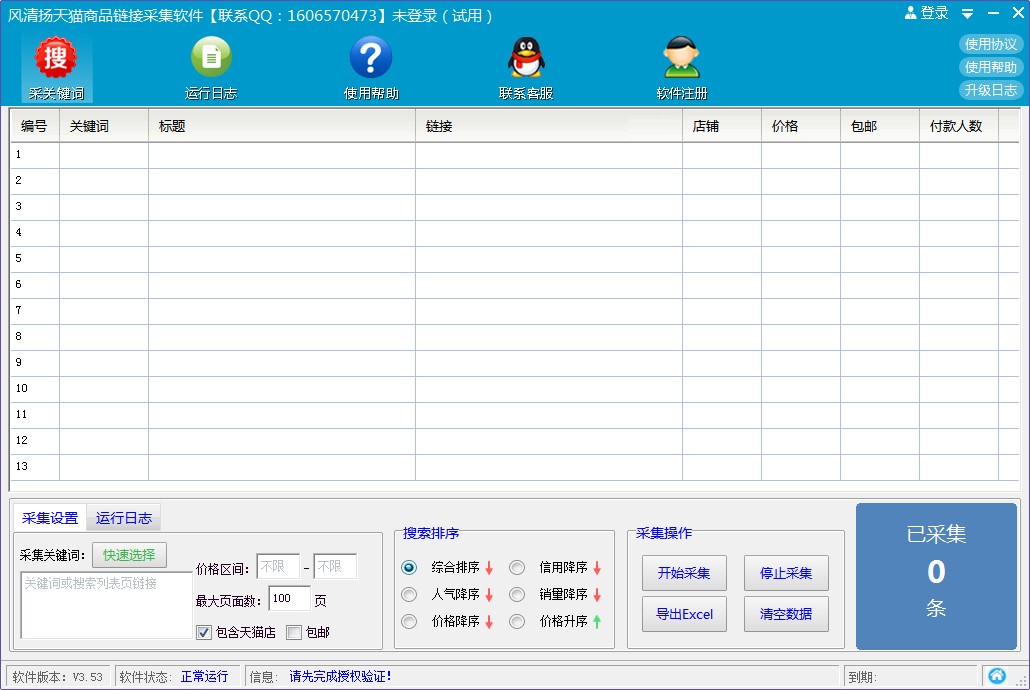1030x690 pixels.
Task: Select the 人气降序 radio button
Action: (x=409, y=595)
